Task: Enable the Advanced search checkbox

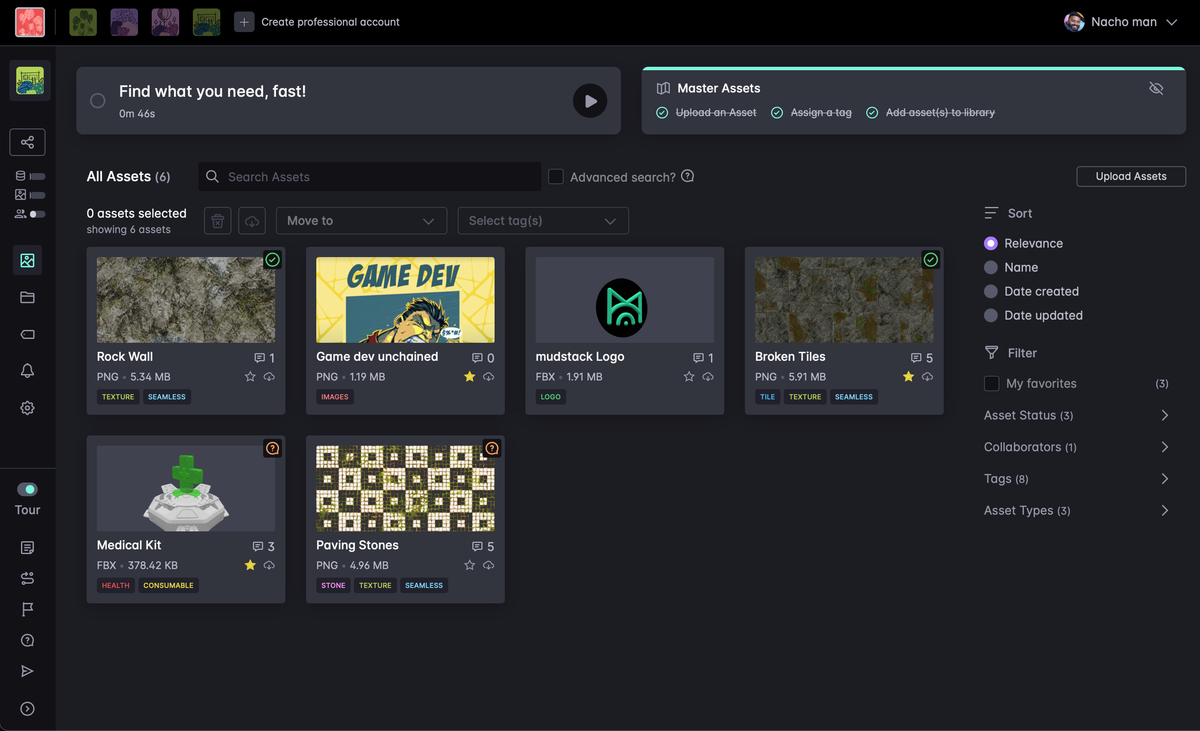Action: [556, 177]
